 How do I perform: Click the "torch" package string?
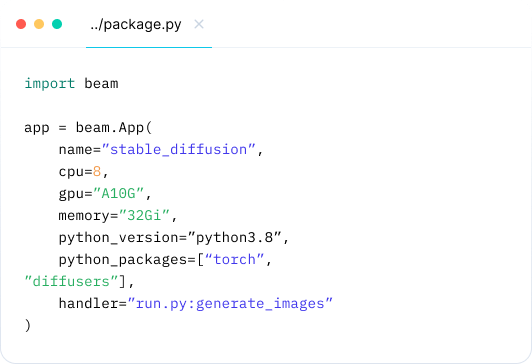tap(234, 260)
